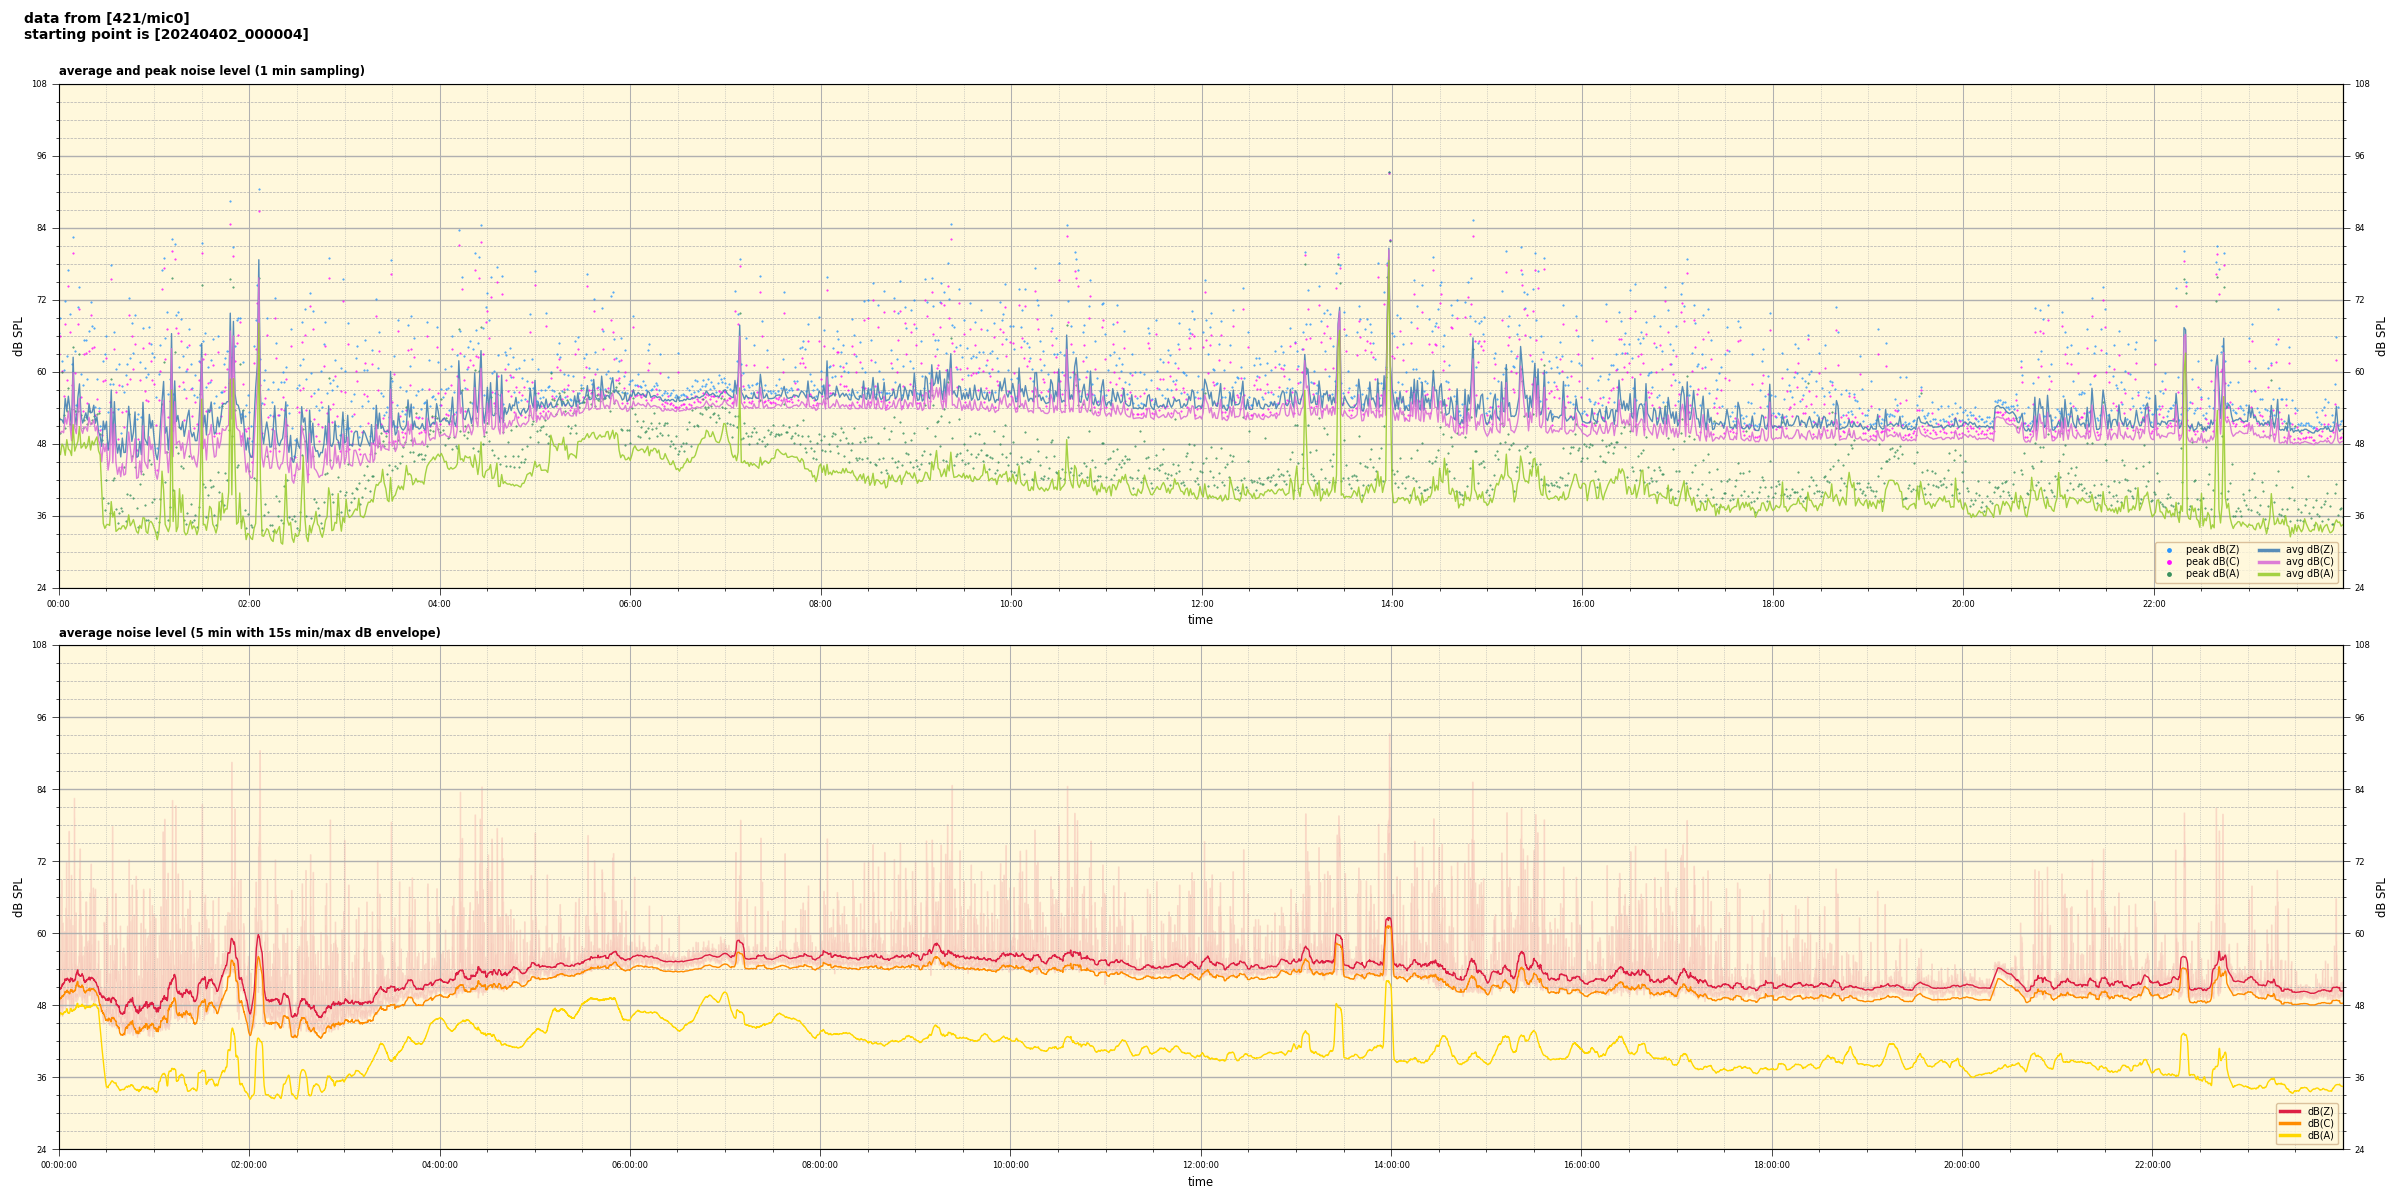Click the 22:00:00 tick label on bottom chart
The width and height of the screenshot is (2400, 1200).
tap(2153, 1165)
